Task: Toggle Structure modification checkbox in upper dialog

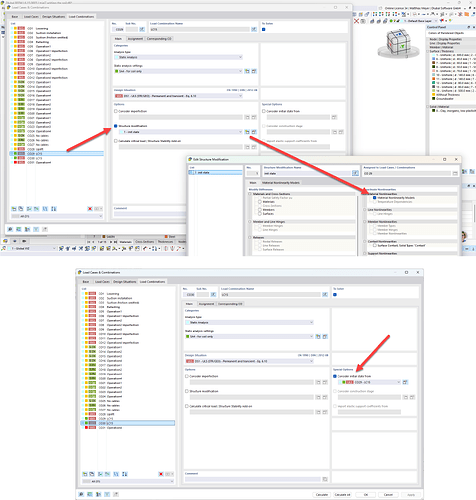Action: 116,126
